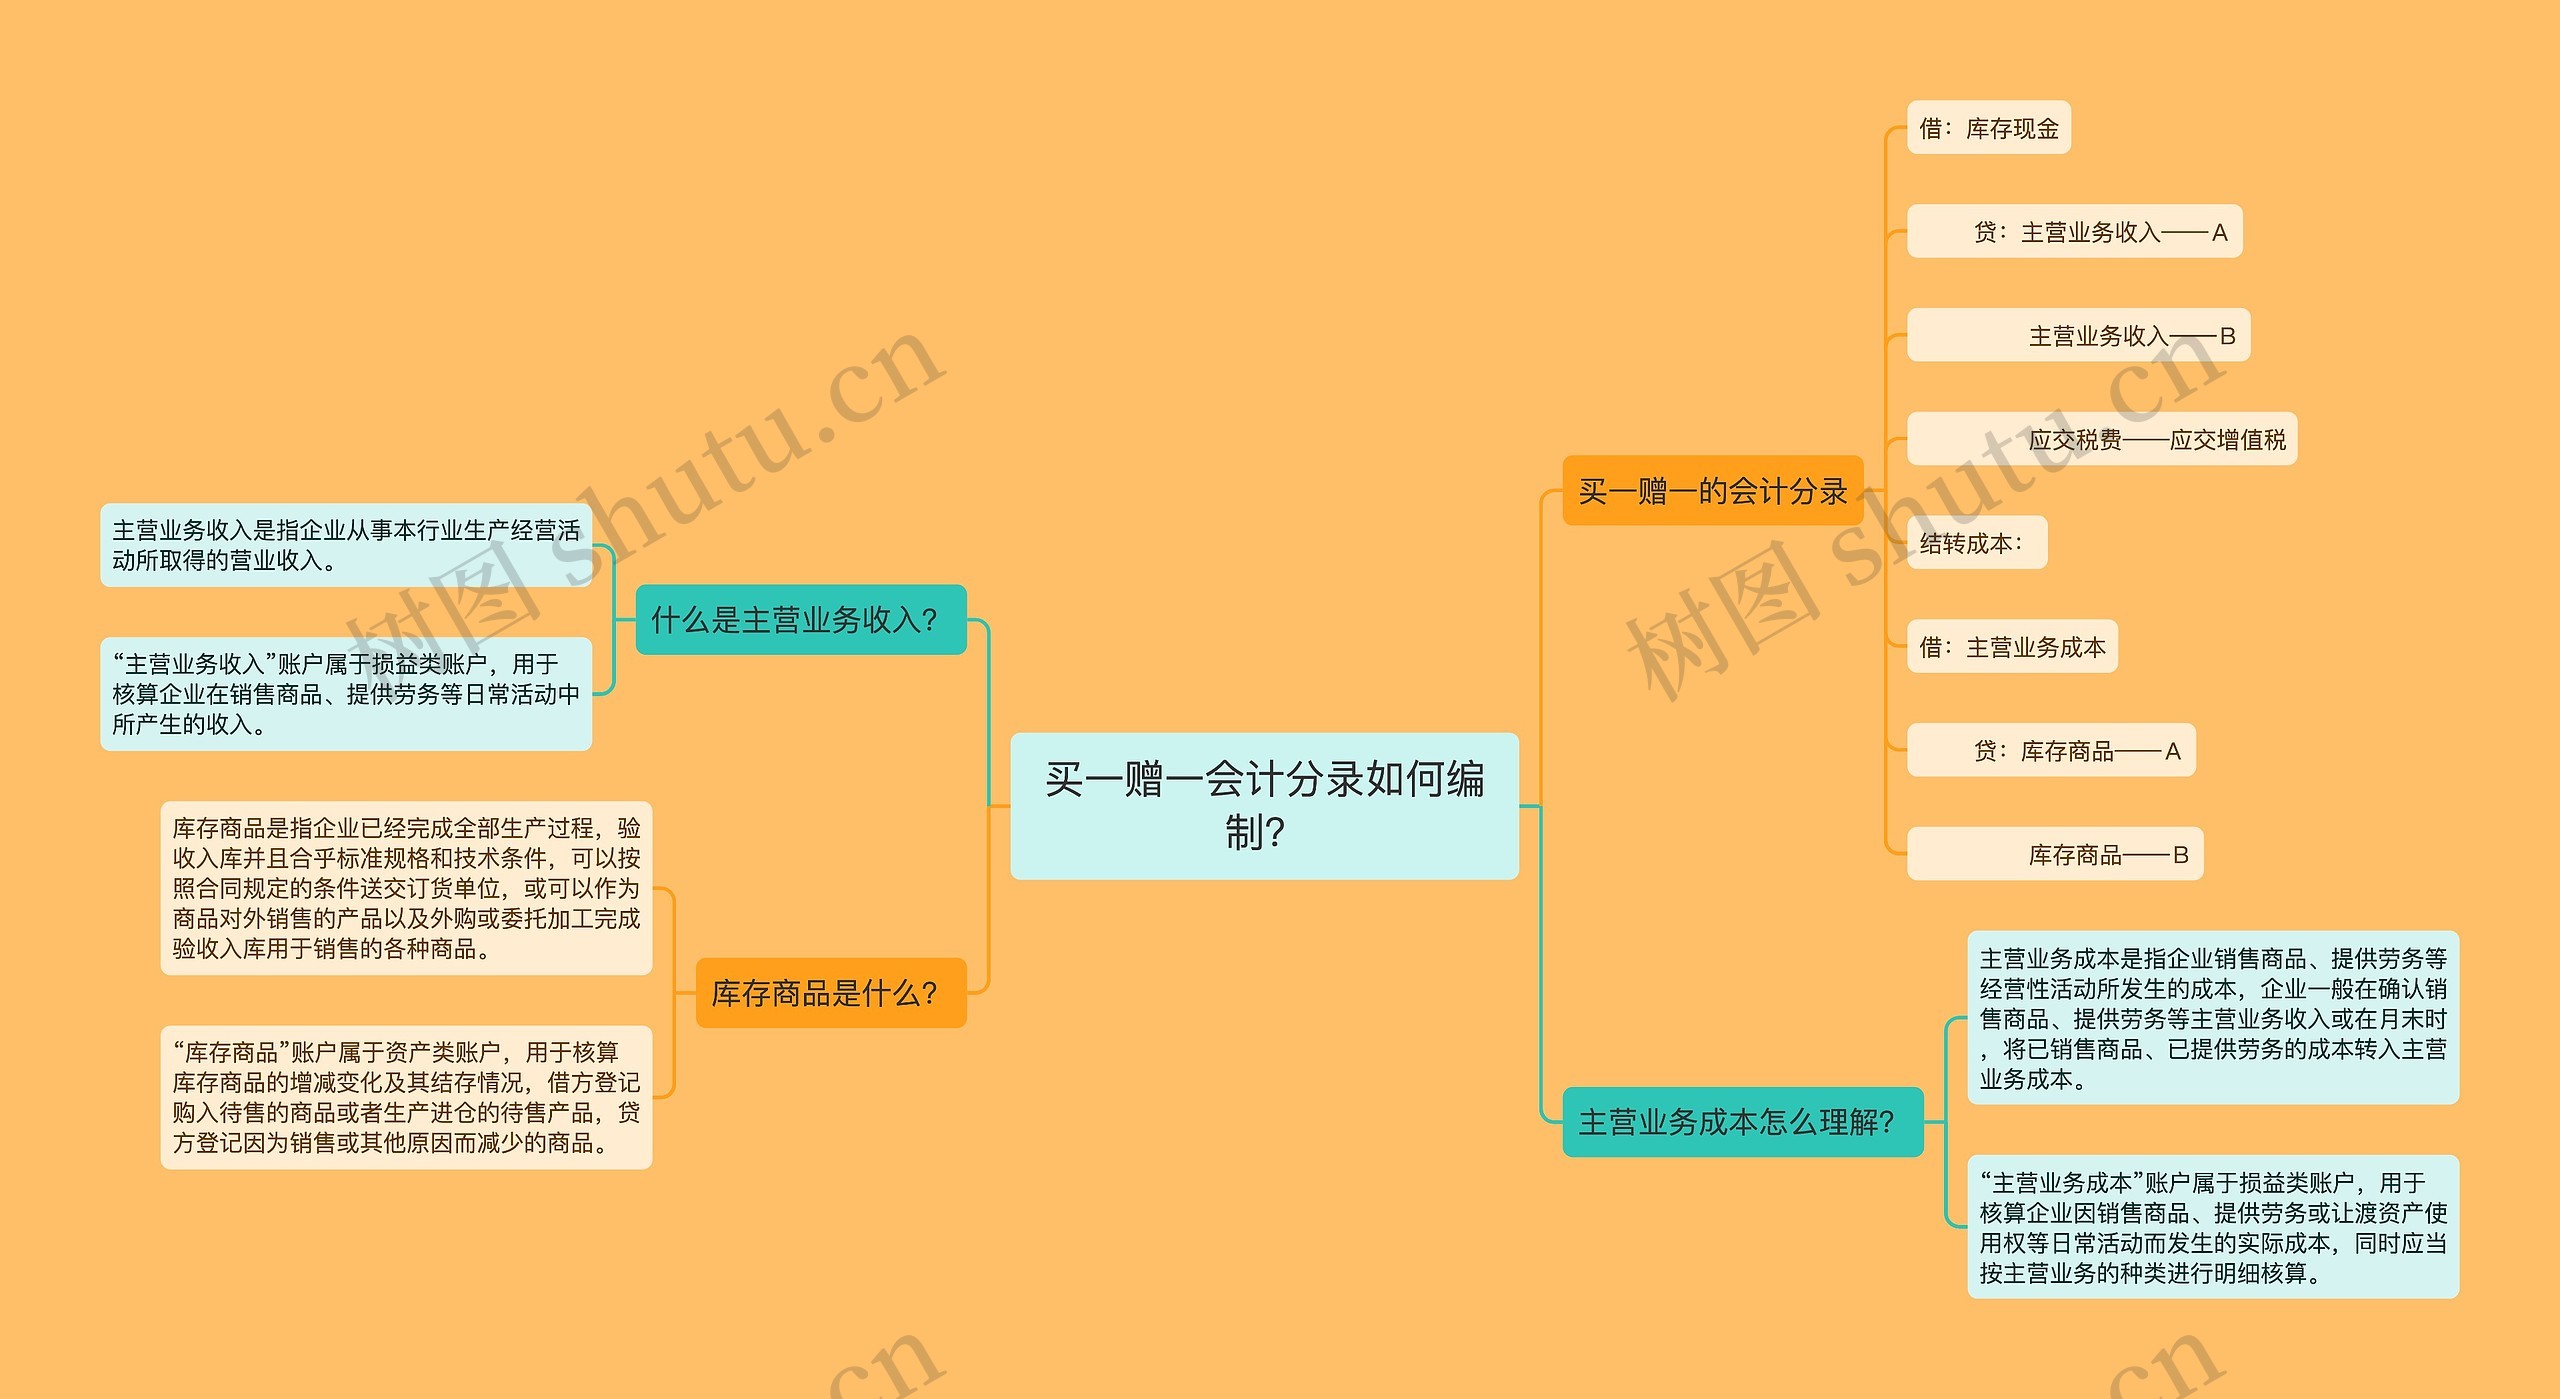Click note starting 主营业务收入是指企业从事本行业

(346, 545)
